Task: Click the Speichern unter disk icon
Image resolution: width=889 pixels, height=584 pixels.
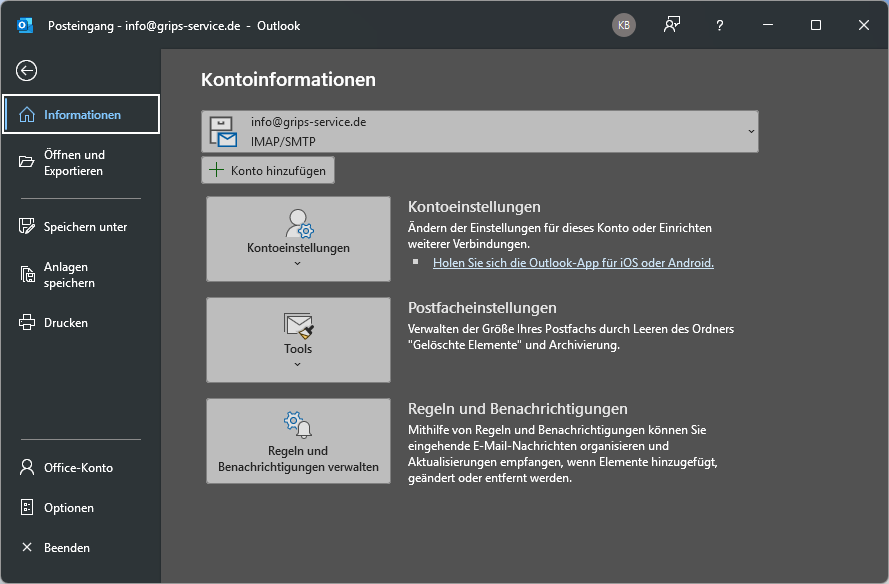Action: coord(27,226)
